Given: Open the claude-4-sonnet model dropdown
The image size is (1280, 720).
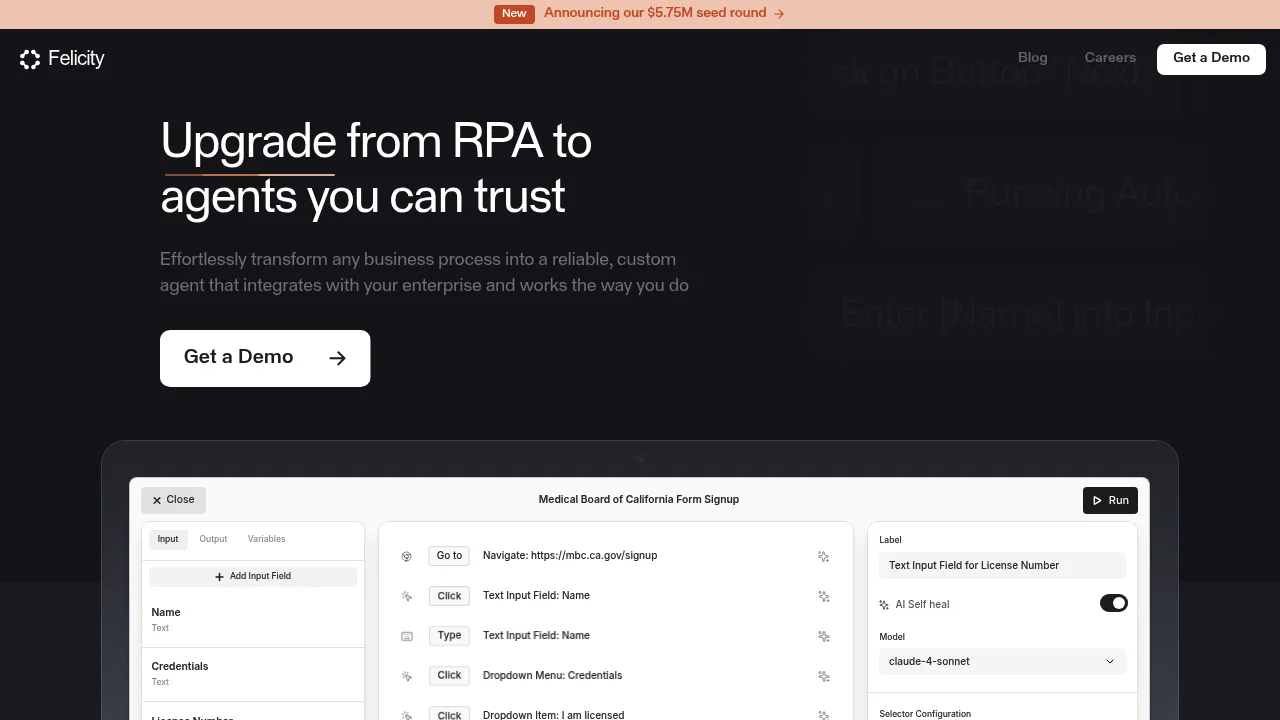Looking at the screenshot, I should click(x=1002, y=661).
